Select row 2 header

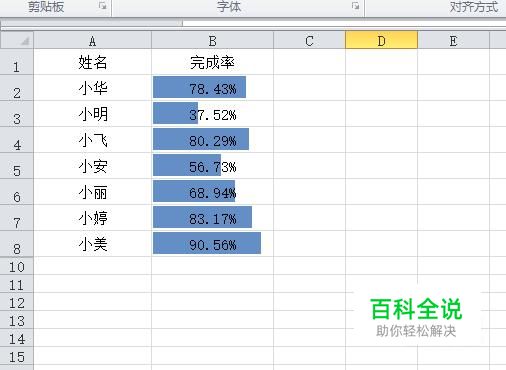click(17, 88)
